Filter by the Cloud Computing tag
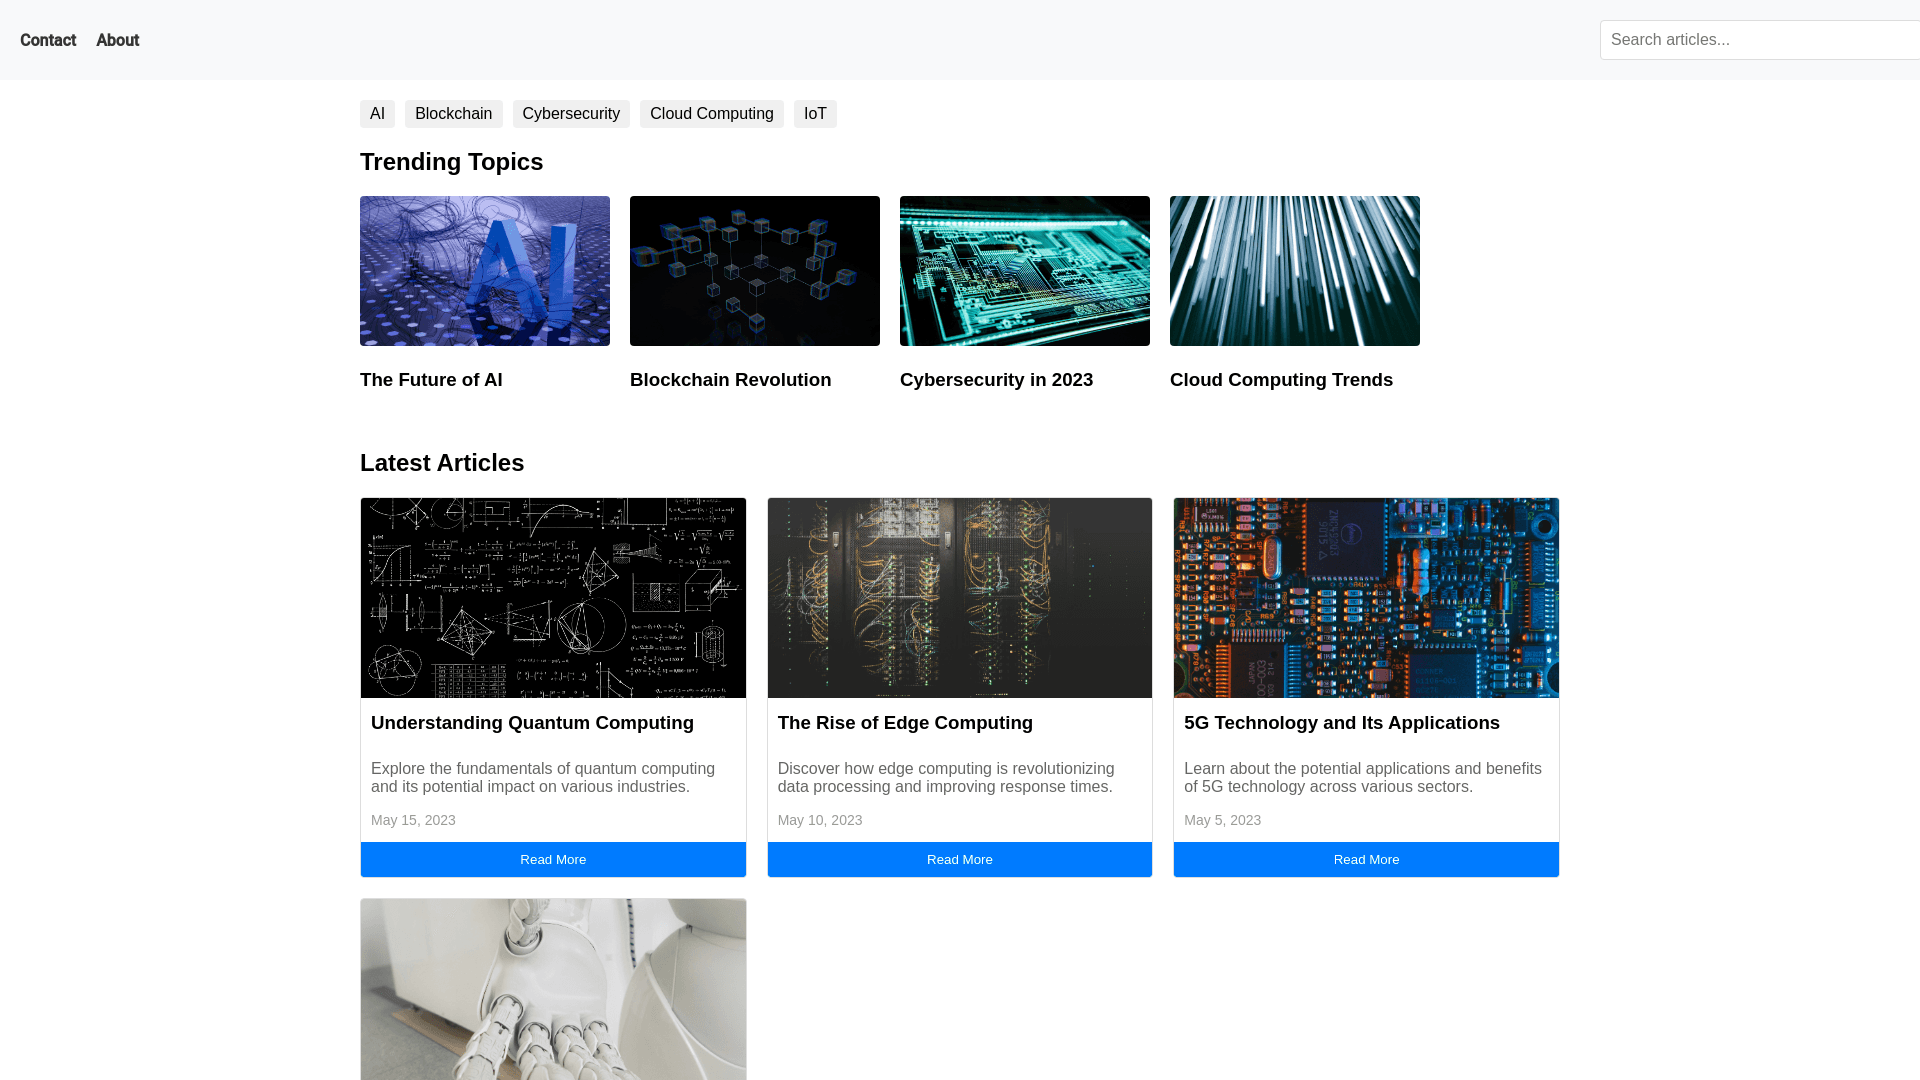Viewport: 1920px width, 1080px height. click(711, 114)
